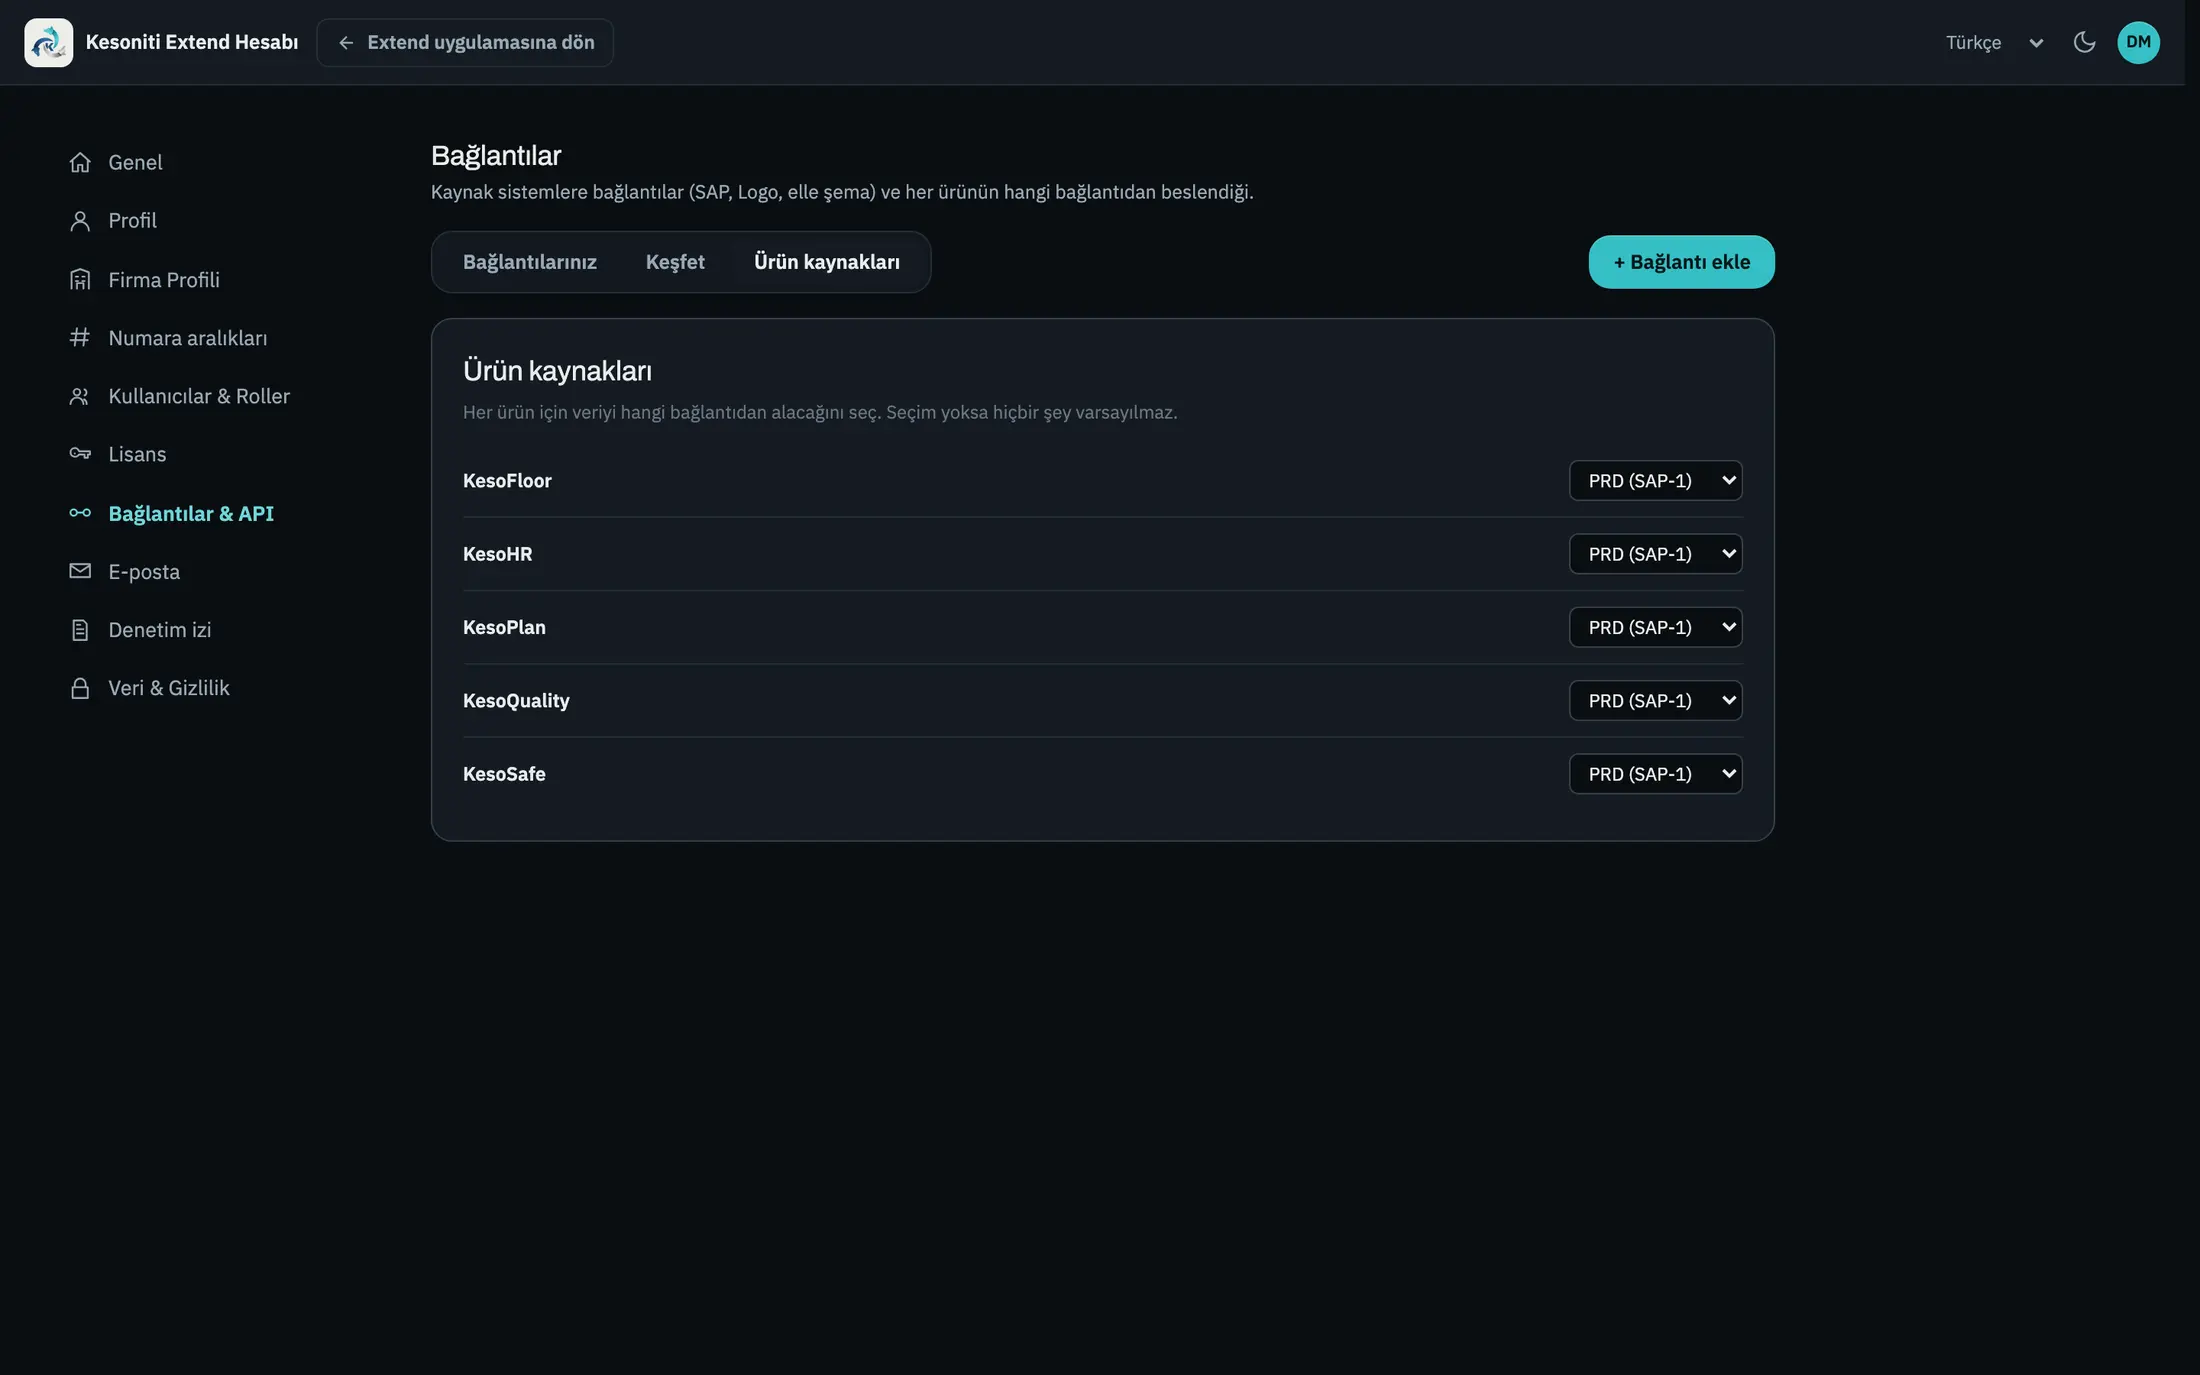Open the Firma Profili sidebar page
This screenshot has height=1375, width=2200.
click(164, 280)
